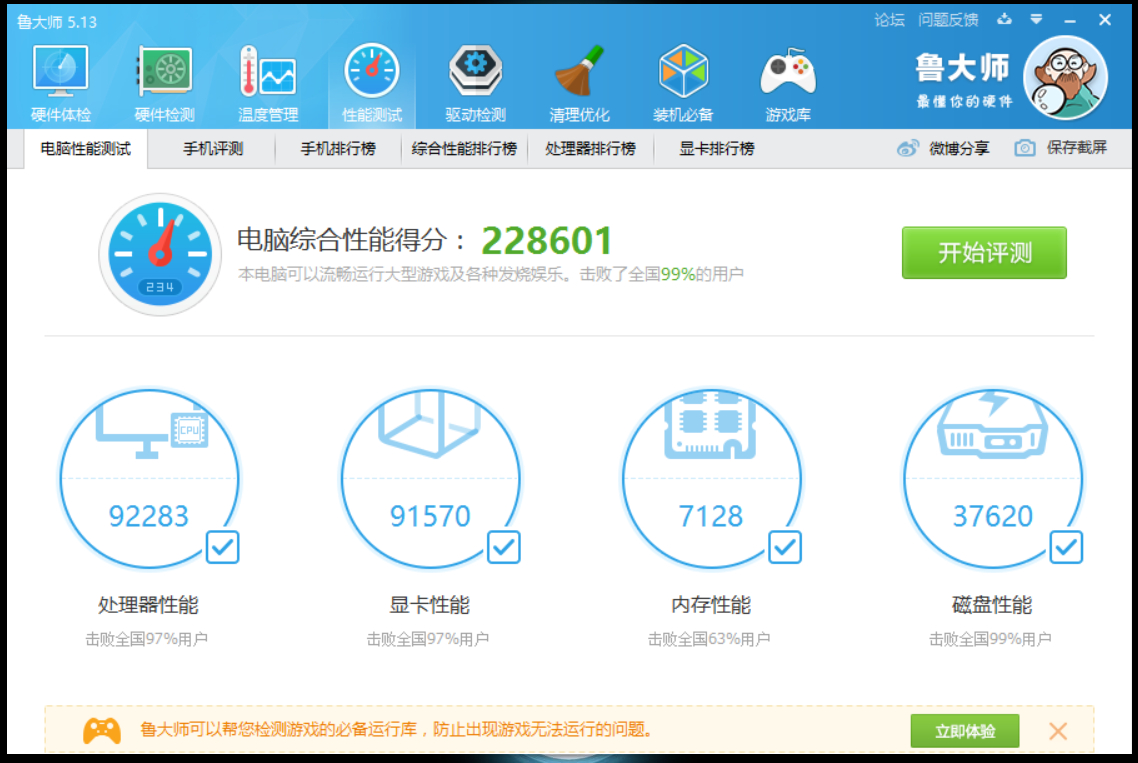
Task: Click 微博分享 share link
Action: click(x=959, y=148)
